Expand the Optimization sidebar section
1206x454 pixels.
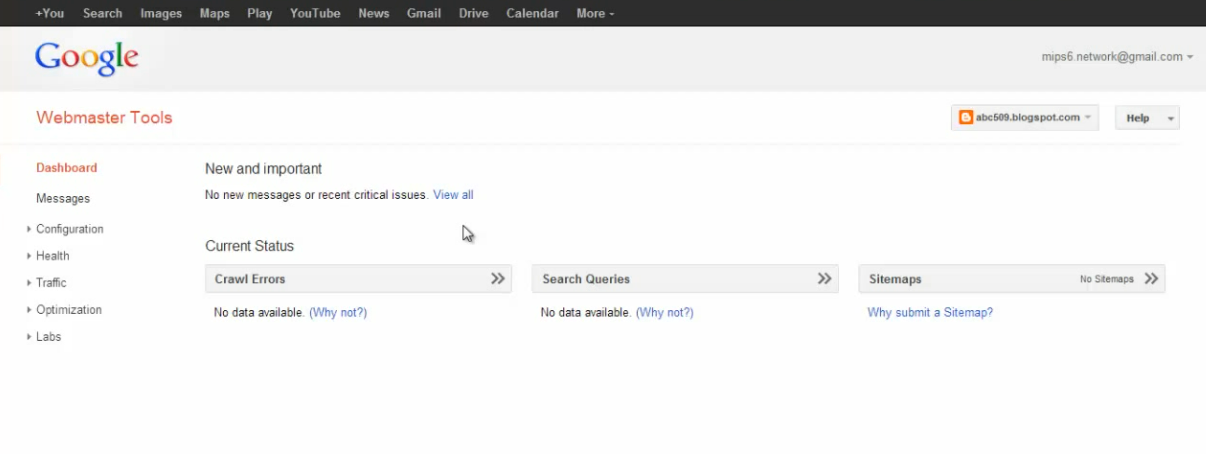coord(68,310)
